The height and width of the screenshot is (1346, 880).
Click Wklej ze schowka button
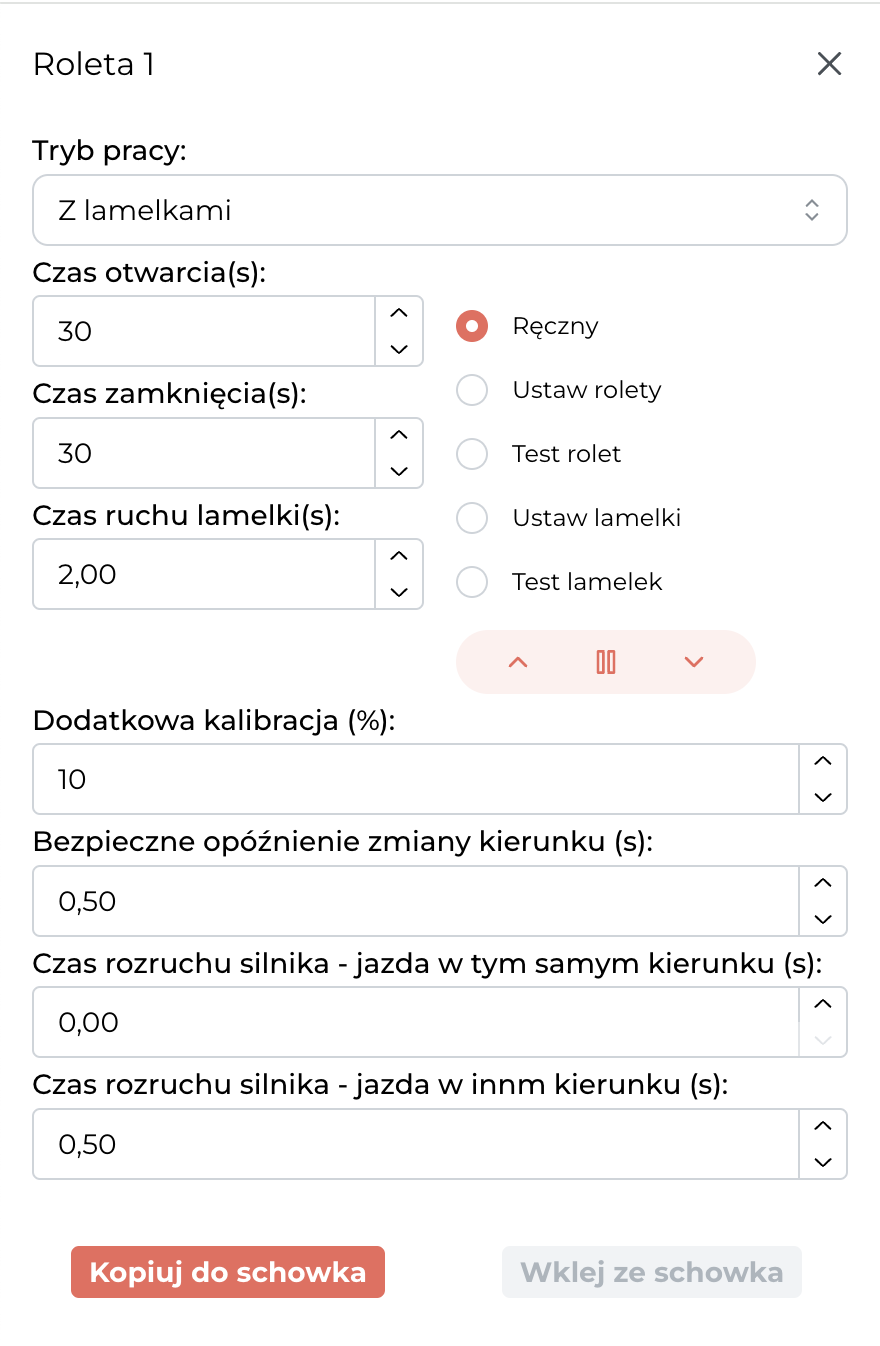point(652,1272)
